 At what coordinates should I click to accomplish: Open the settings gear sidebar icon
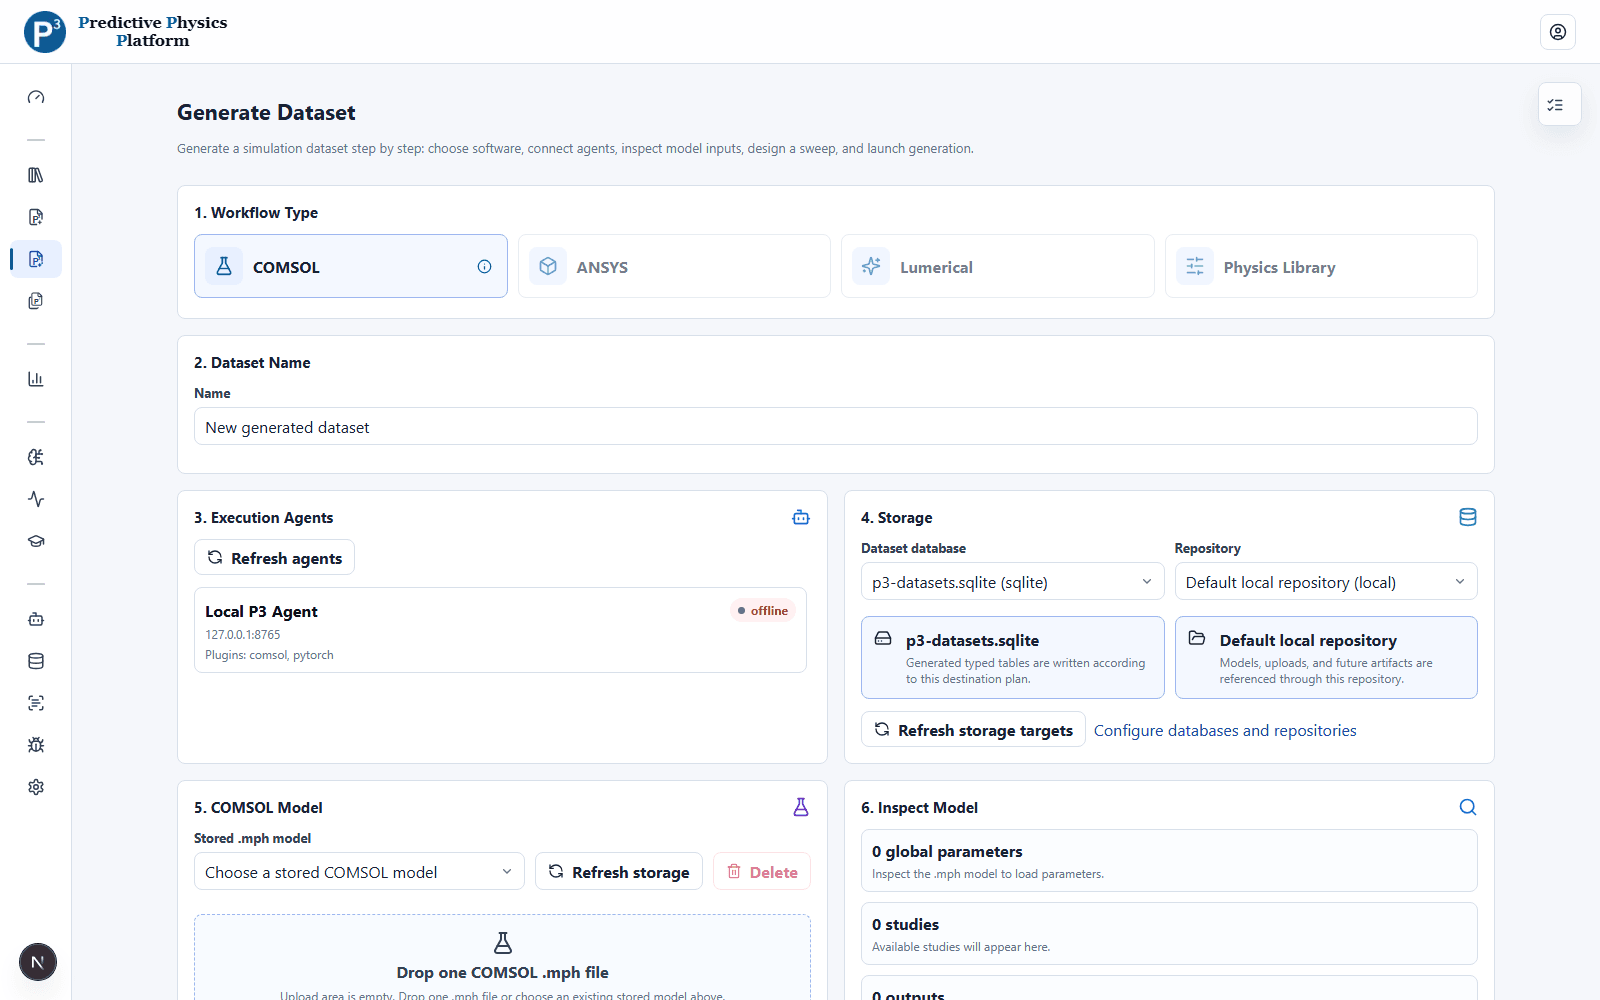coord(36,787)
